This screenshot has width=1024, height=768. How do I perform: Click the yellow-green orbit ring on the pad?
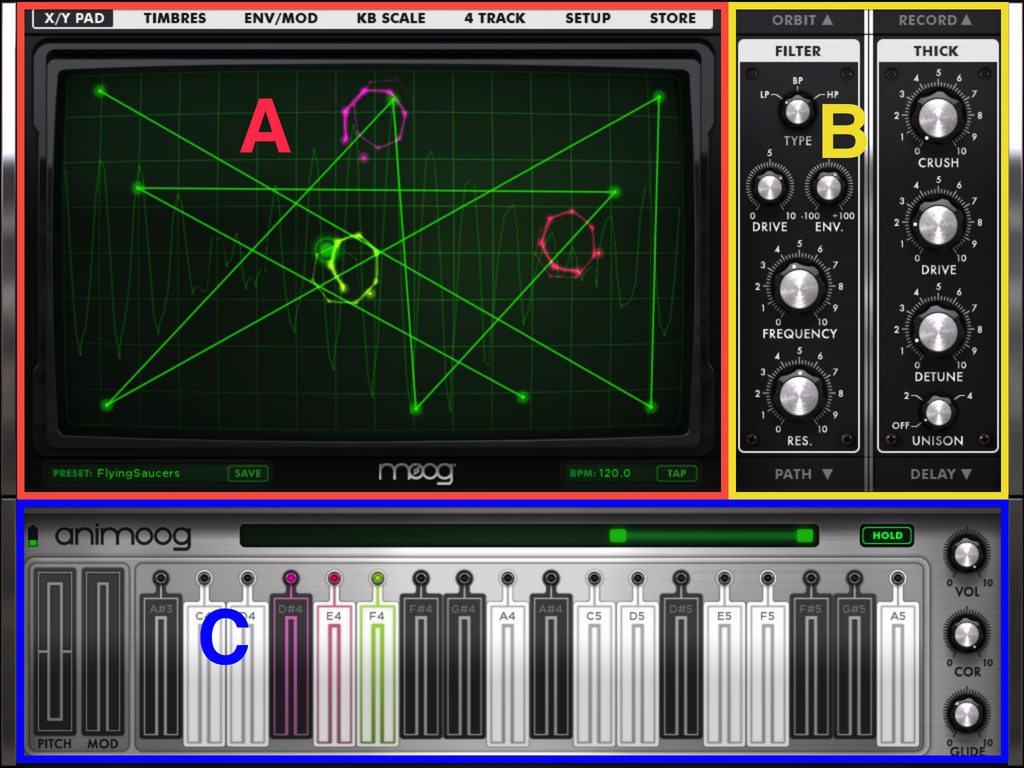(x=347, y=269)
